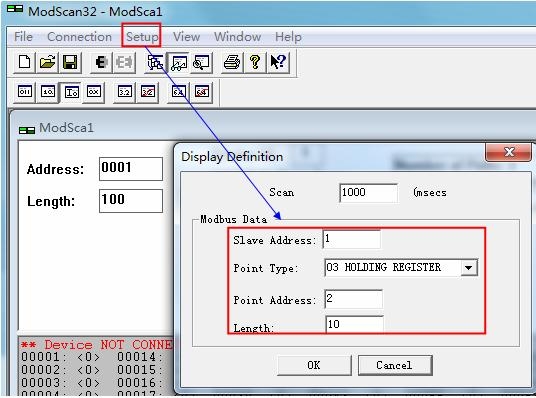The width and height of the screenshot is (536, 398).
Task: Close the Display Definition dialog
Action: click(x=508, y=152)
